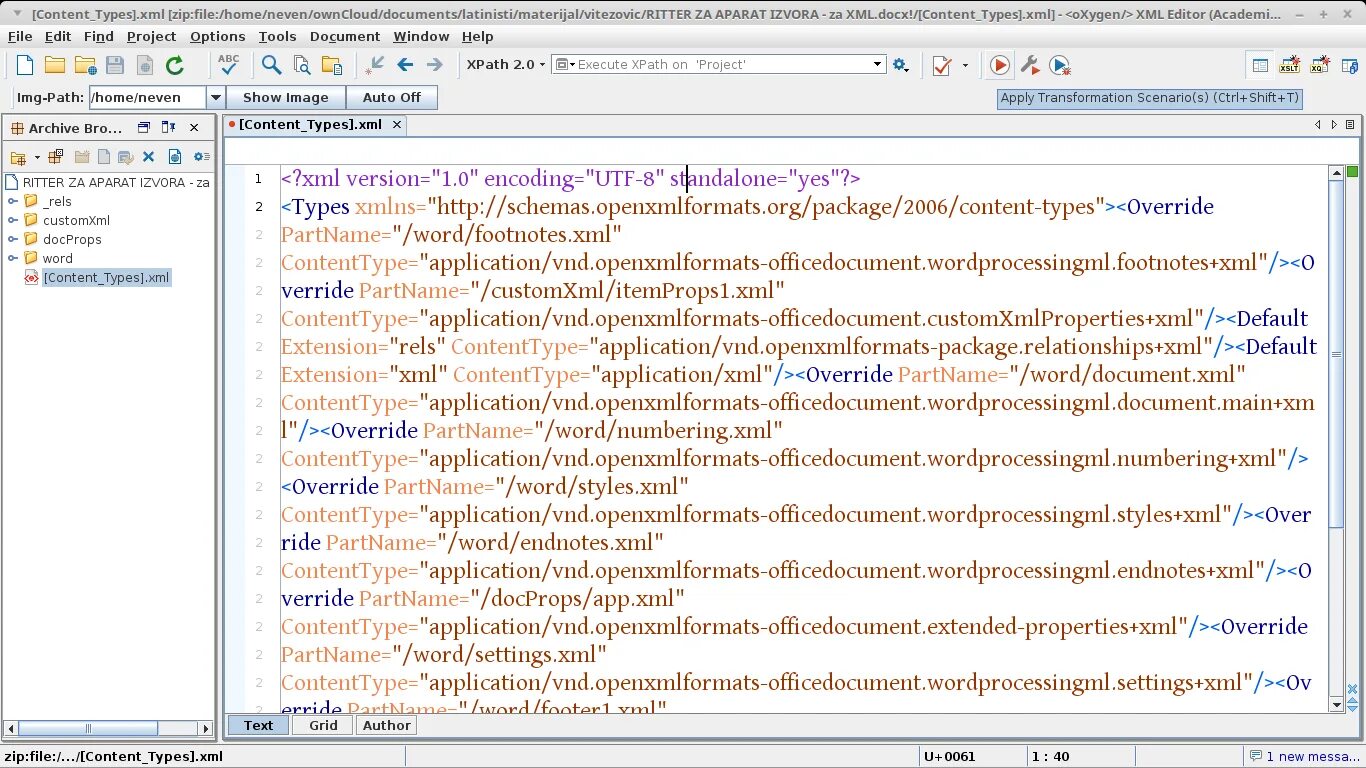The width and height of the screenshot is (1366, 768).
Task: Open the Window menu
Action: (x=421, y=36)
